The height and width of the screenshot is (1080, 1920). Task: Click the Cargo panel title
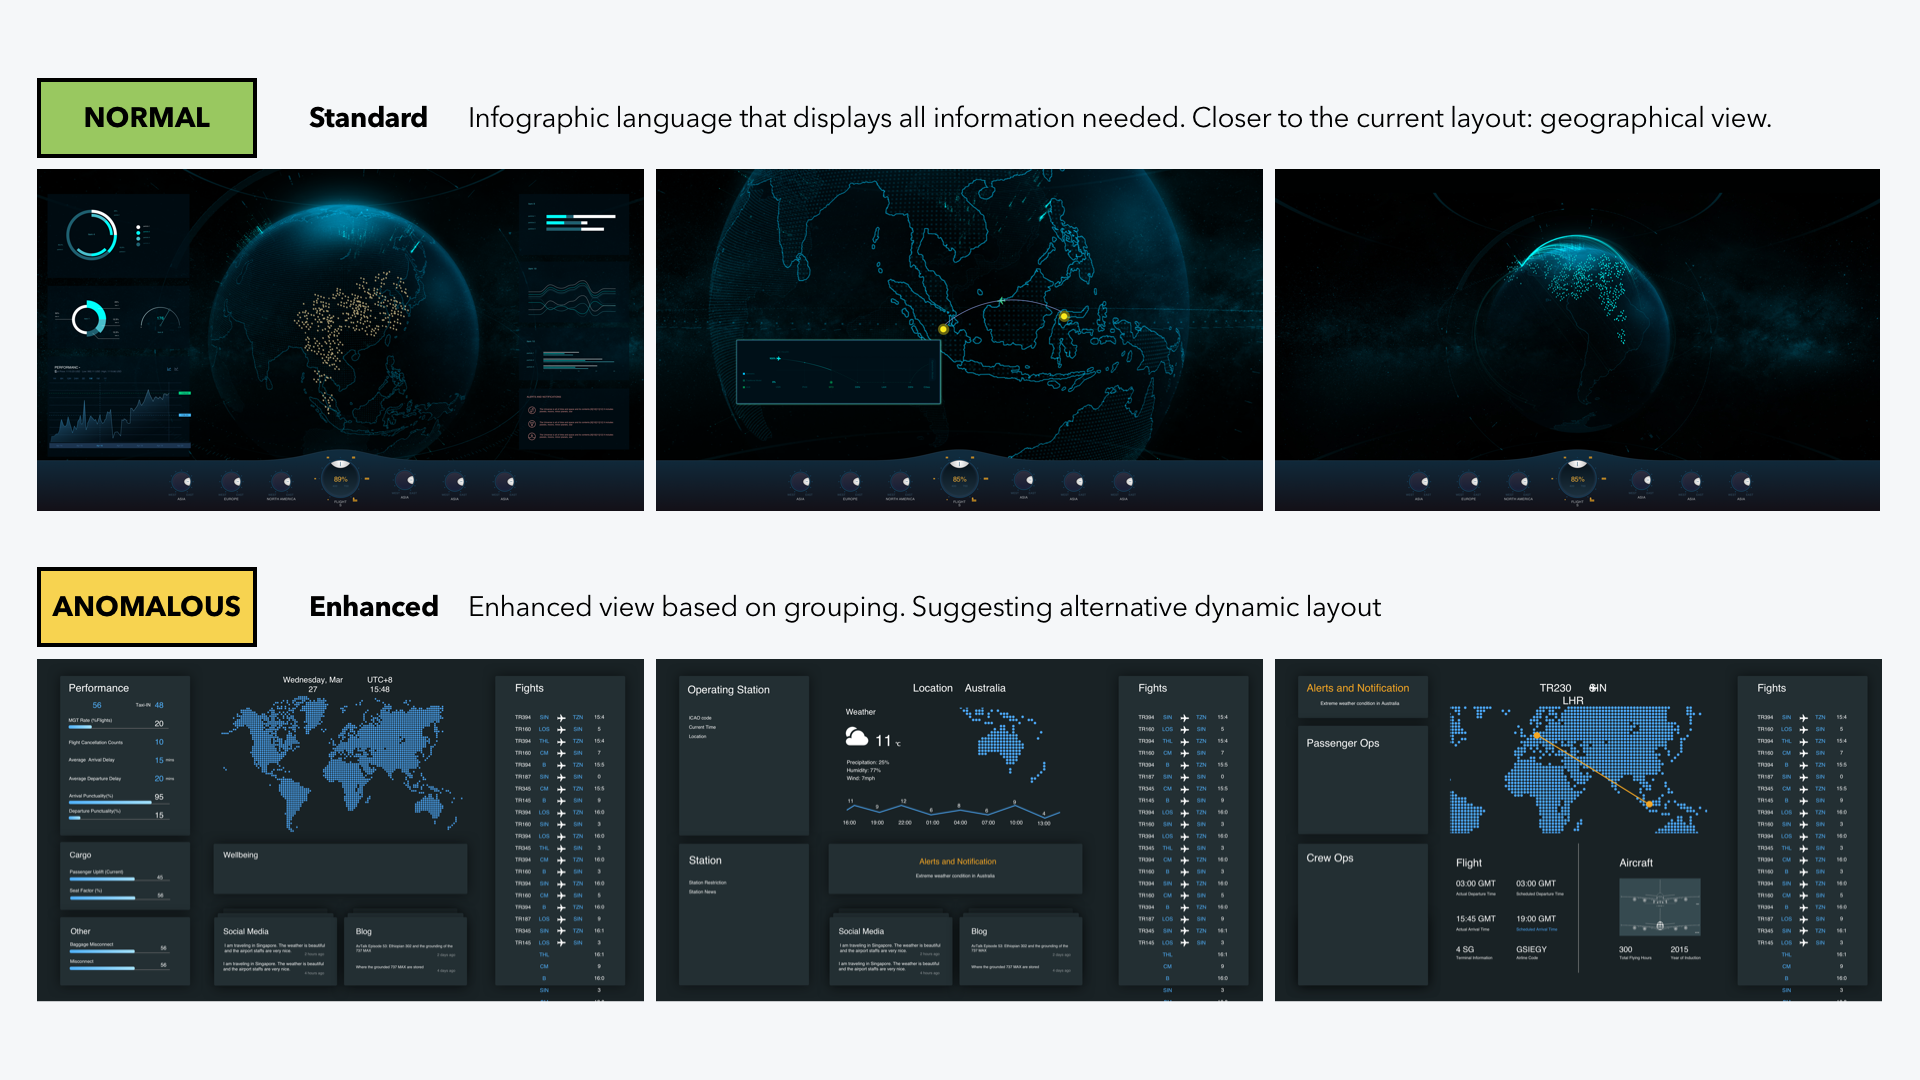point(80,855)
